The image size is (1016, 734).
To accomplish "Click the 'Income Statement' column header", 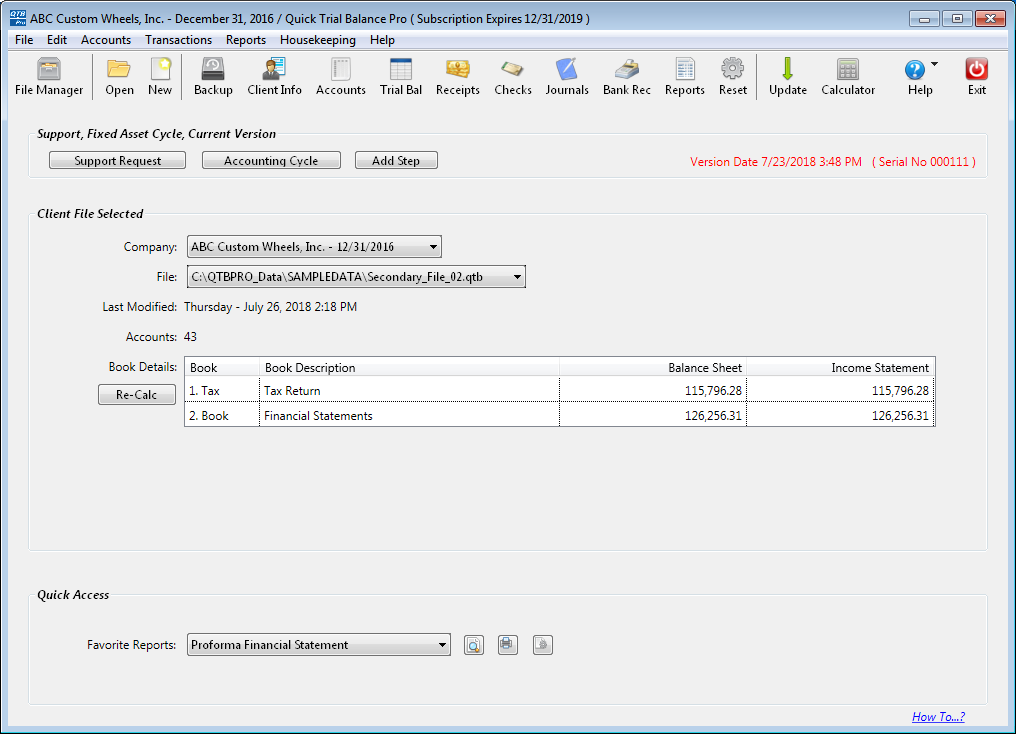I will click(840, 367).
